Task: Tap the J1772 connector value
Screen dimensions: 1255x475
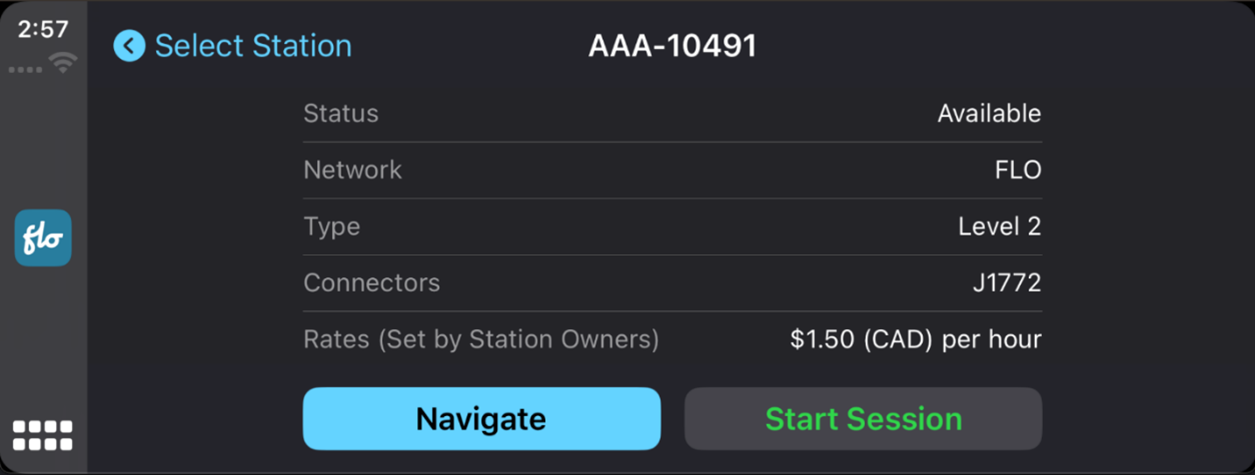Action: 1006,283
